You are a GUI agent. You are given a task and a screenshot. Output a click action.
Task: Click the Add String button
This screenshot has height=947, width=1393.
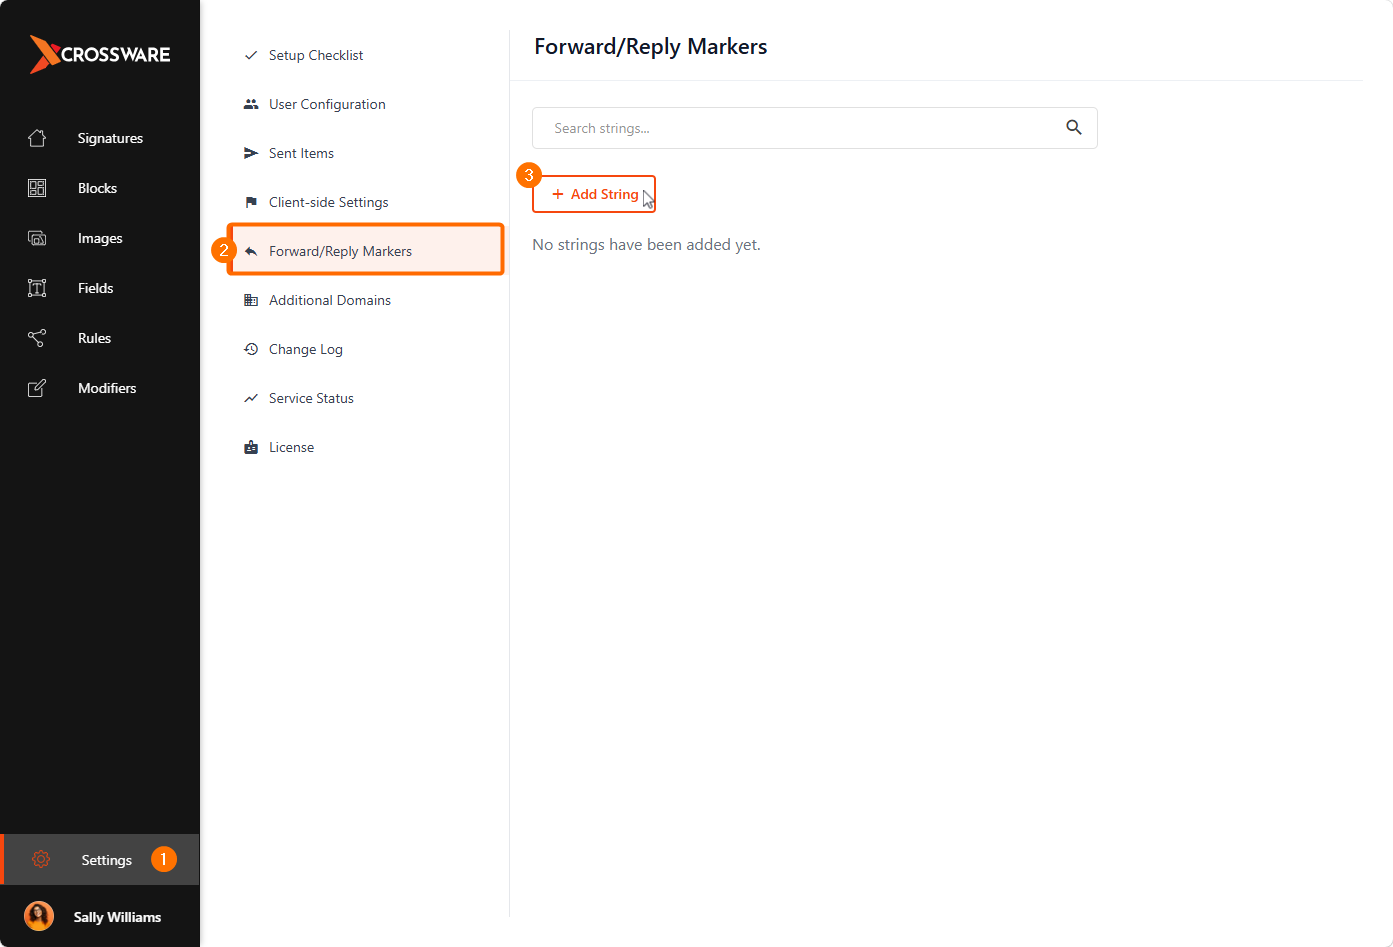594,194
